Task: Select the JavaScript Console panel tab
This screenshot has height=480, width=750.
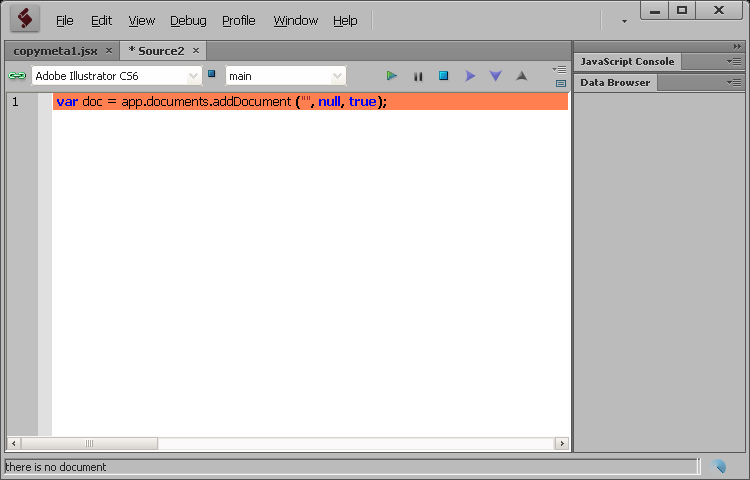Action: point(627,61)
